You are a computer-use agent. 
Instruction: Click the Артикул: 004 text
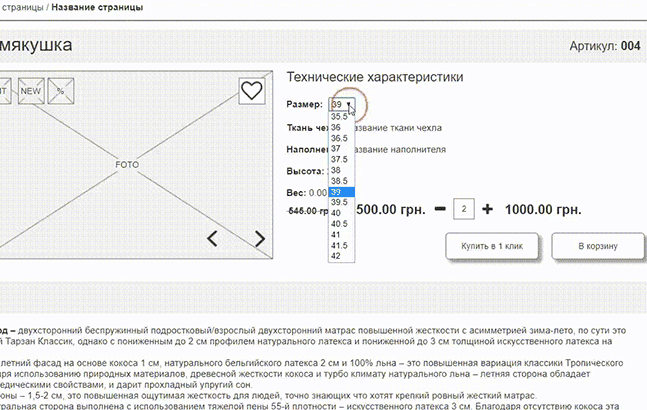tap(605, 46)
